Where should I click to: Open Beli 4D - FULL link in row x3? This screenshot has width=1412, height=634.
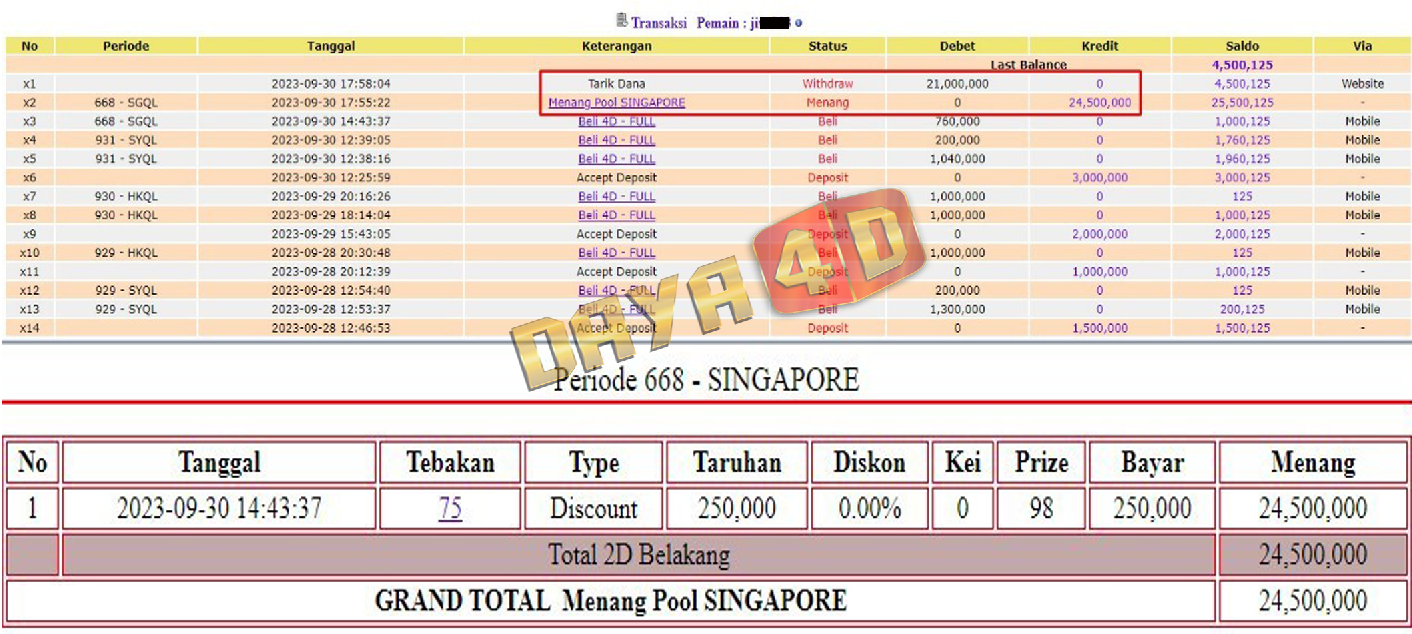[x=616, y=121]
